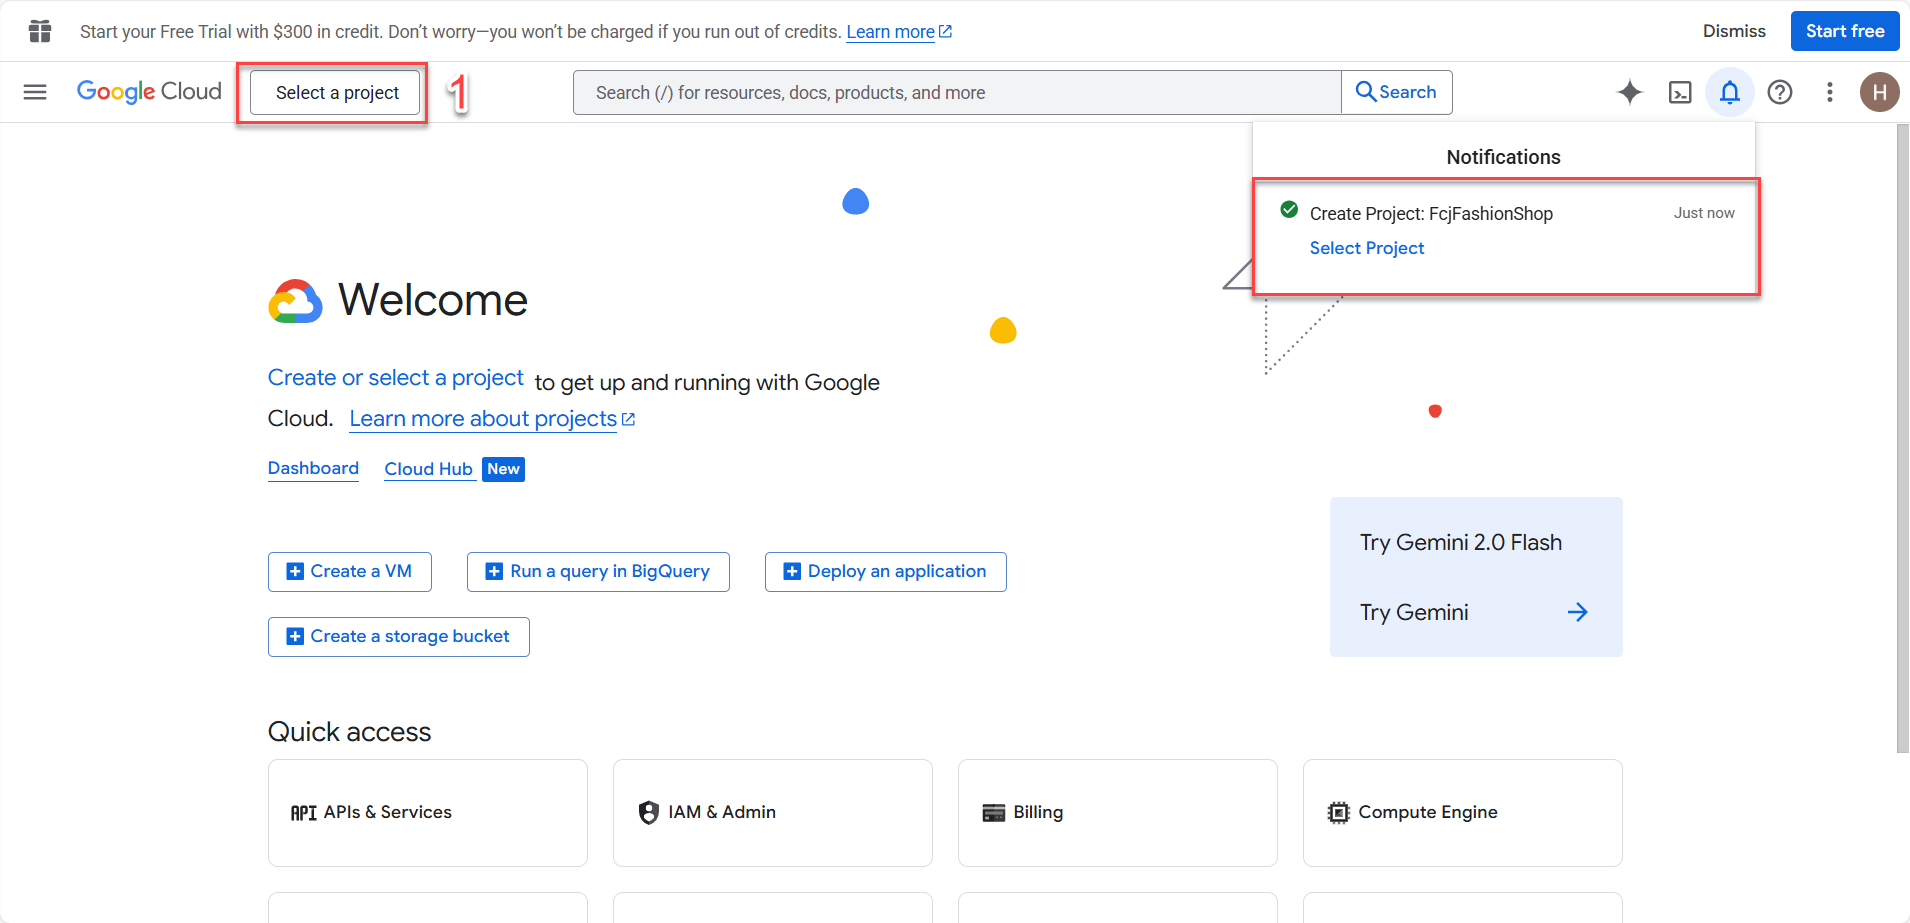This screenshot has width=1910, height=923.
Task: Click Create or select a project link
Action: 395,378
